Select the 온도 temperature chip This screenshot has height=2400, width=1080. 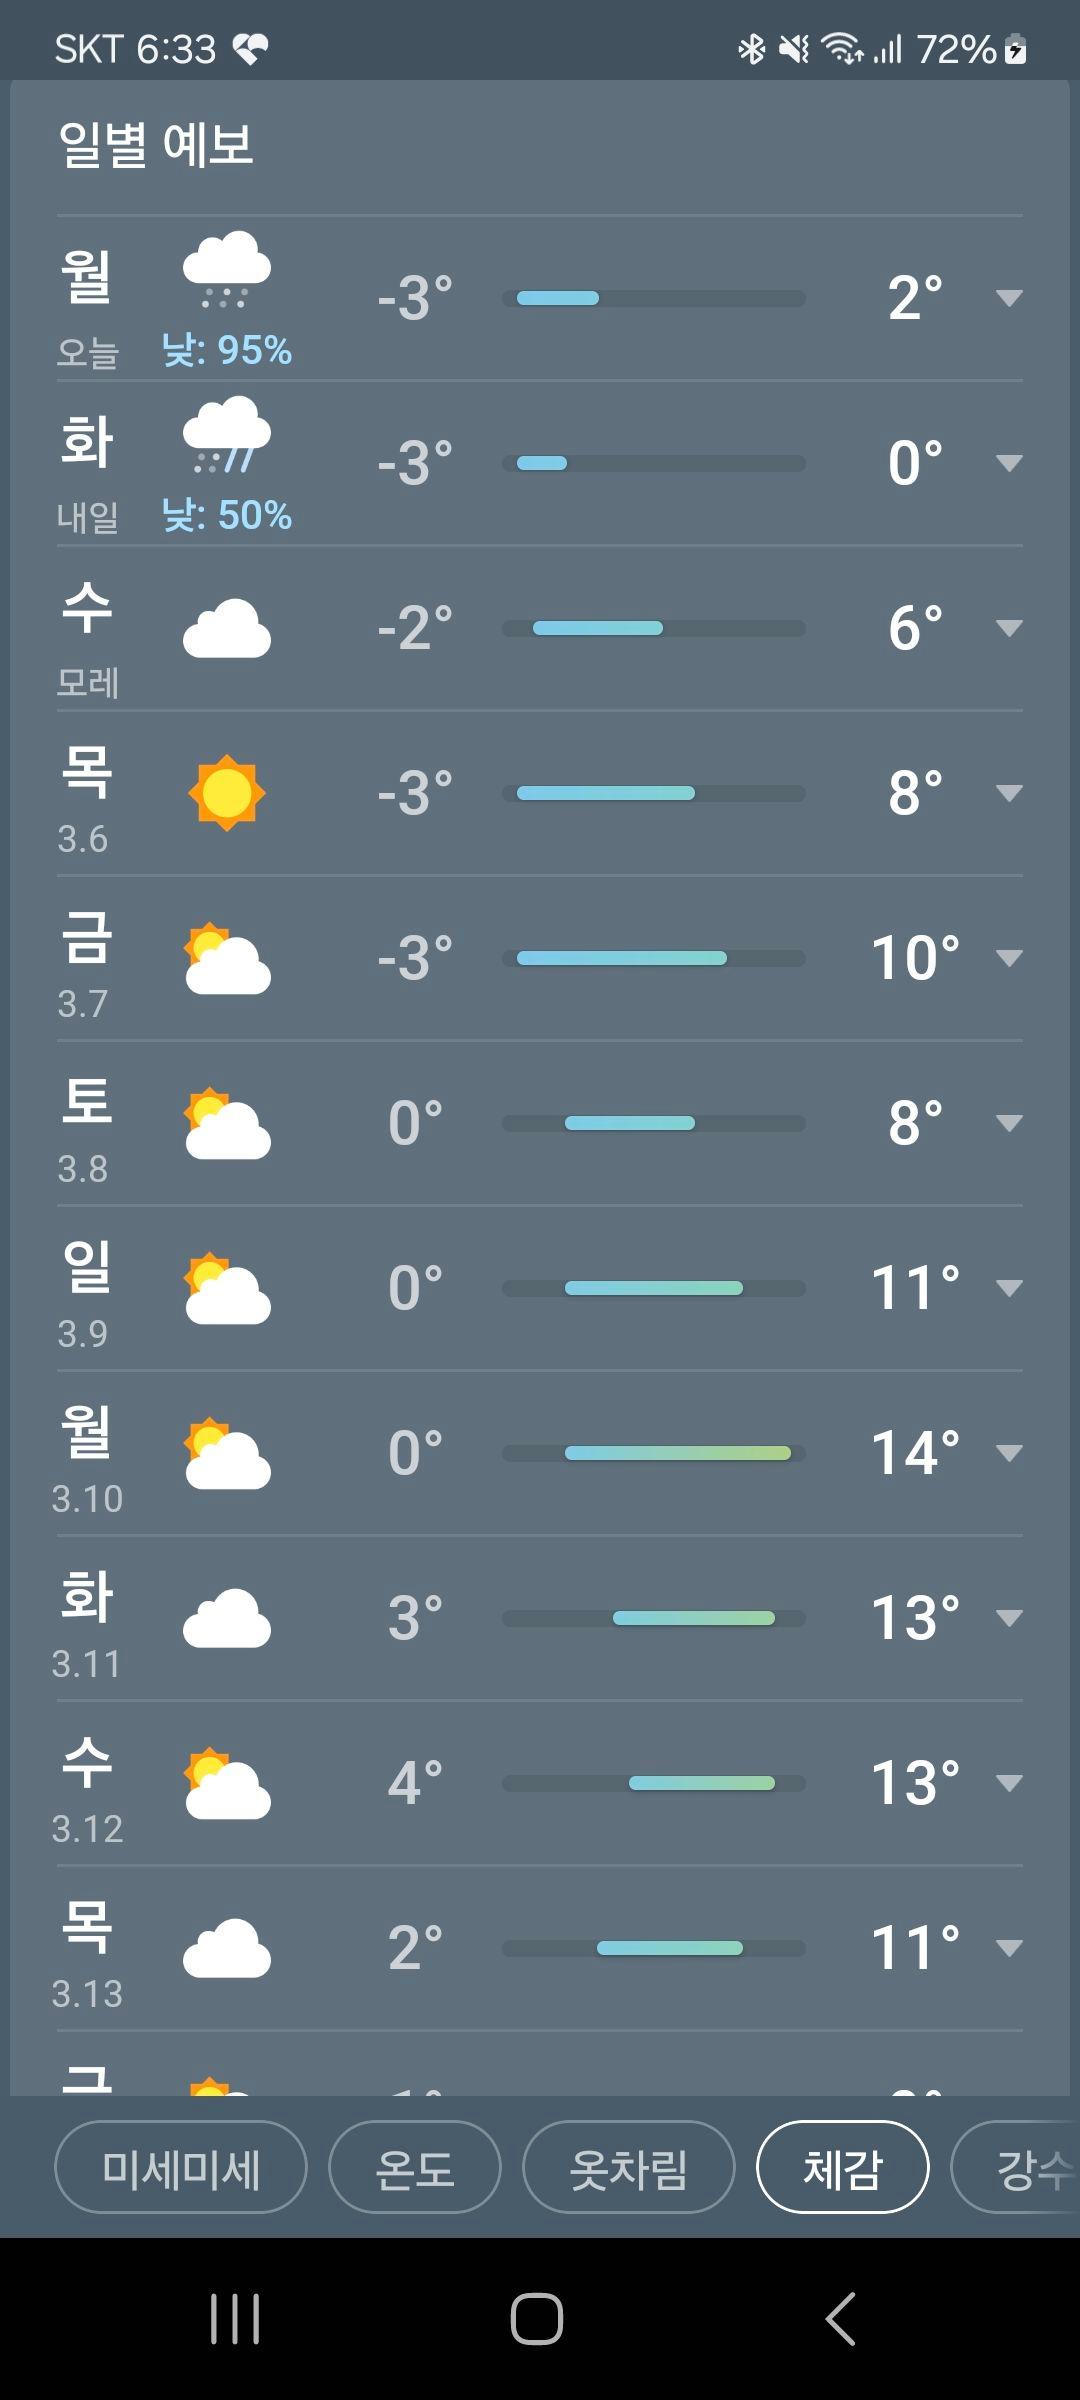coord(415,2167)
